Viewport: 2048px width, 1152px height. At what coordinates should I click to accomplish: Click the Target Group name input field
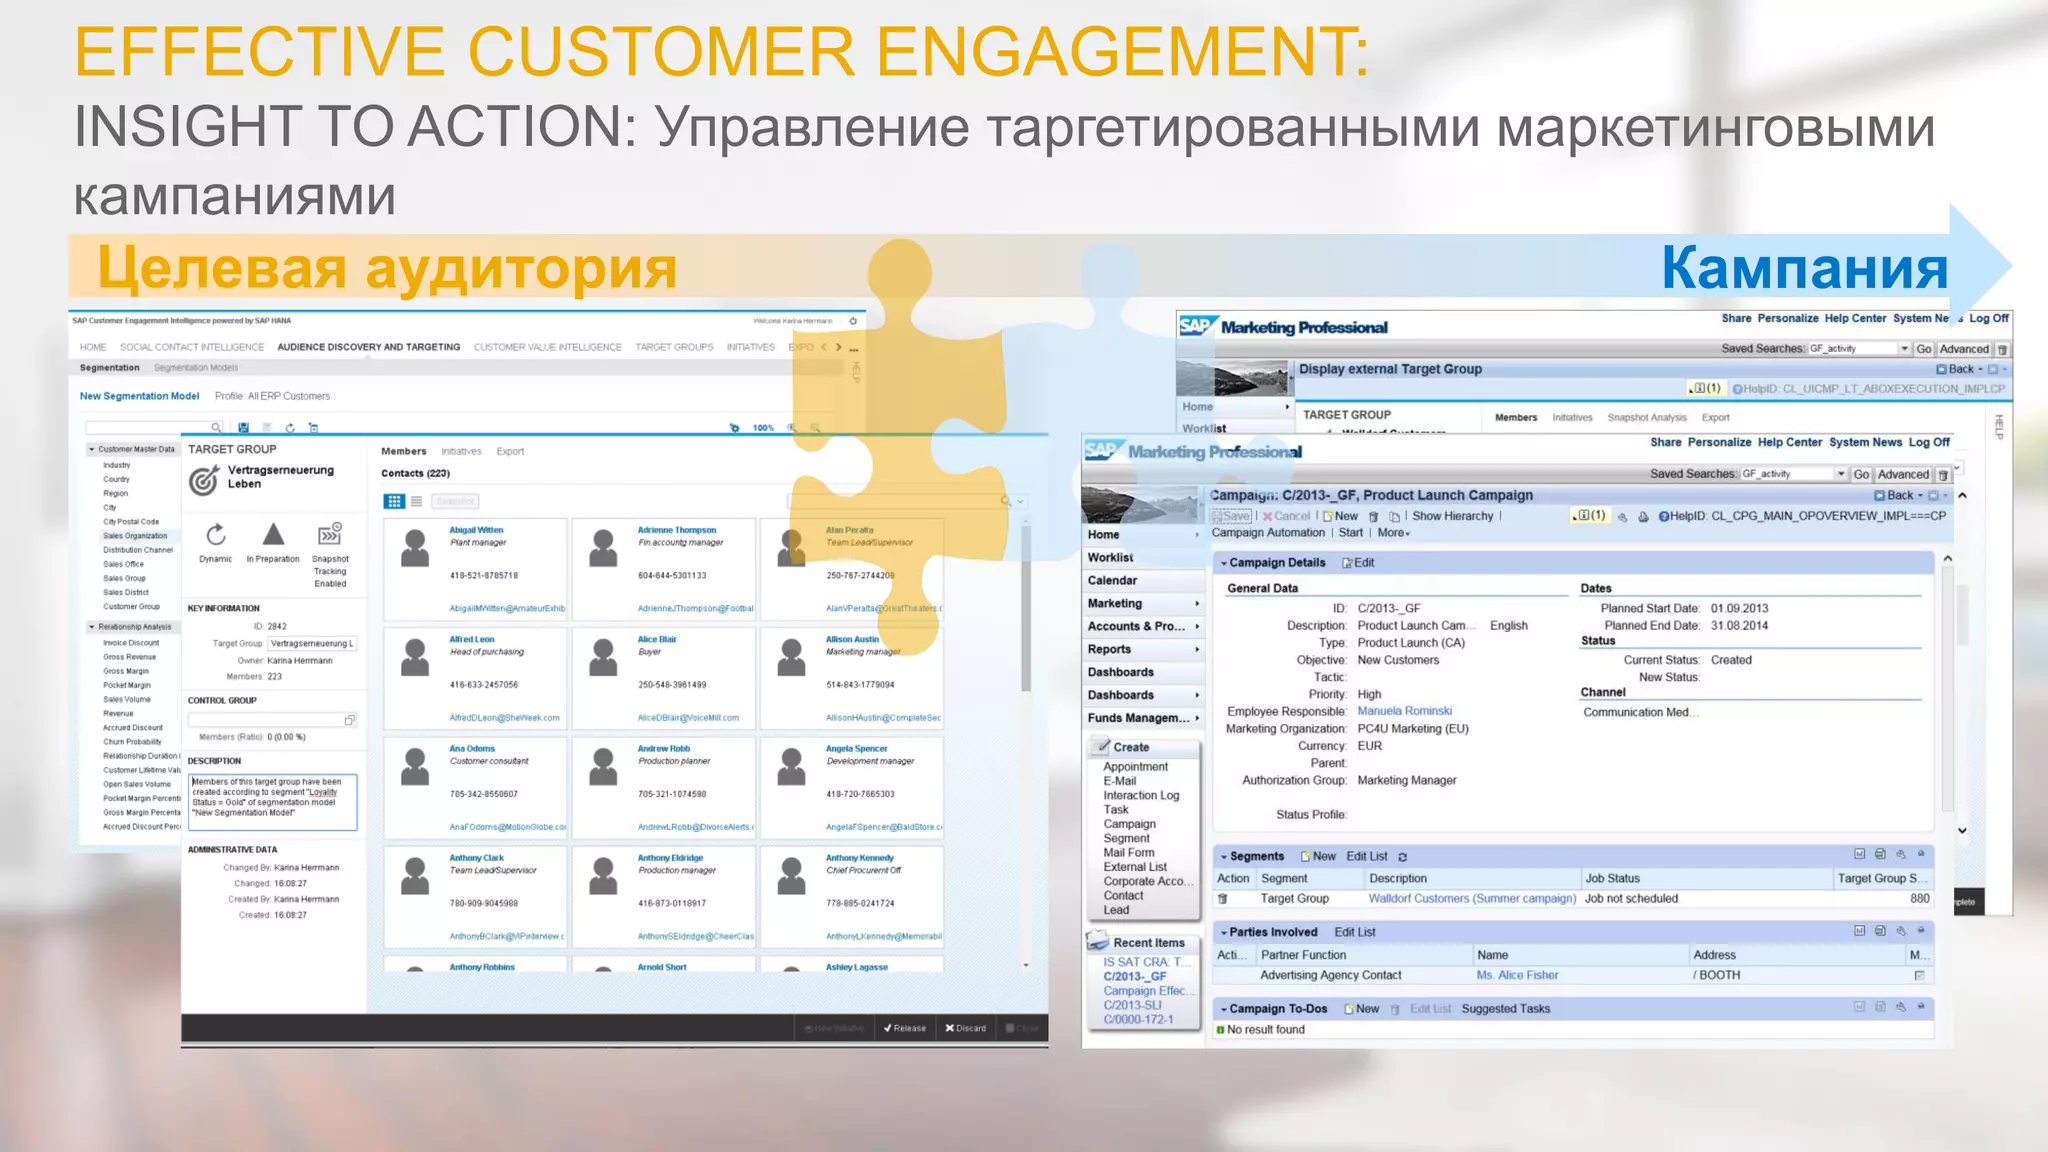tap(312, 644)
